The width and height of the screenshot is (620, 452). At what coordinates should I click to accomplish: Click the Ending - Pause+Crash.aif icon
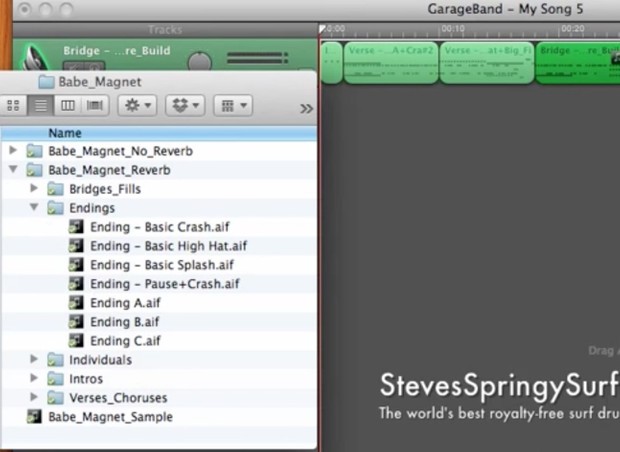click(x=76, y=284)
